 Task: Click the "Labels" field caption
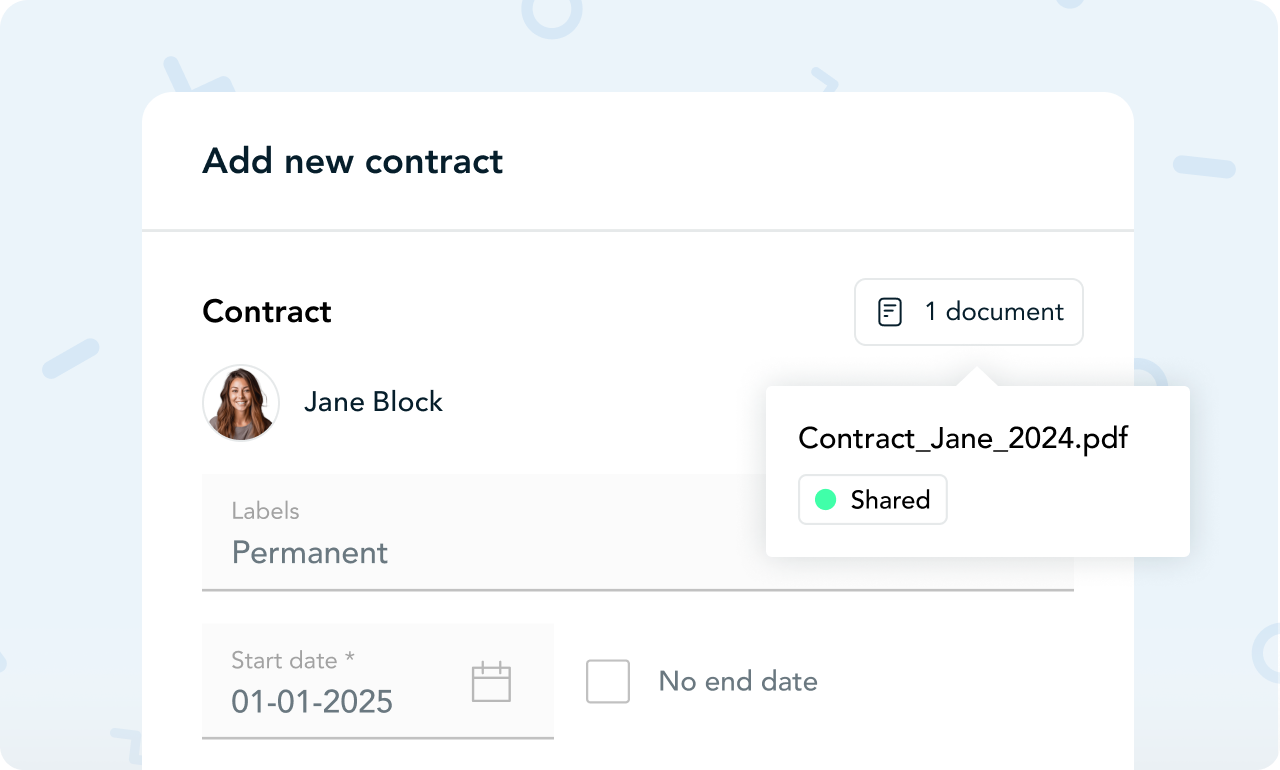tap(265, 511)
